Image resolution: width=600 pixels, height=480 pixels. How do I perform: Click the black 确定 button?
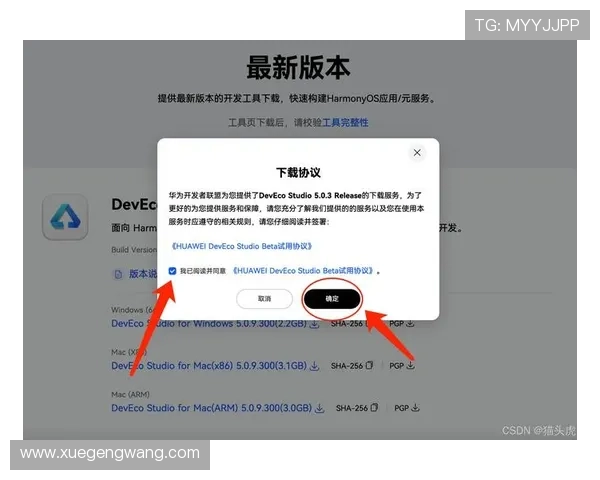(332, 299)
